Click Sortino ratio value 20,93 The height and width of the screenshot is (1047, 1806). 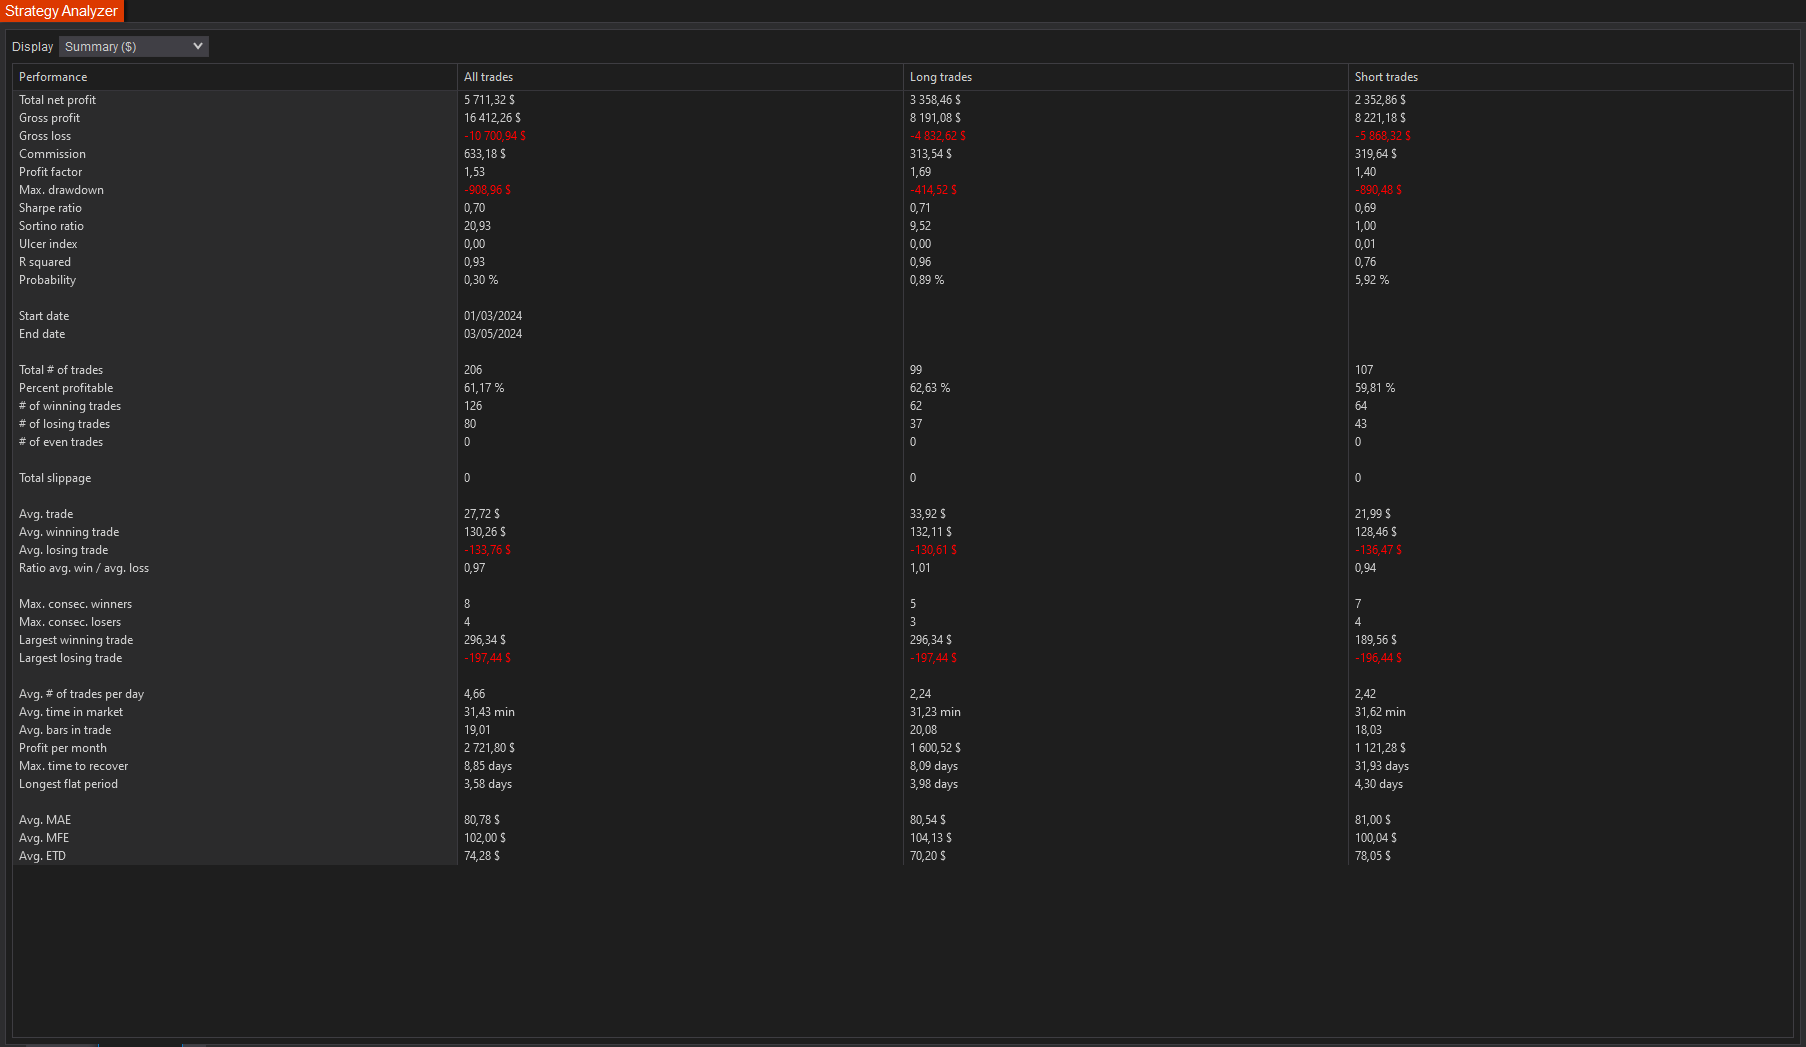click(477, 226)
